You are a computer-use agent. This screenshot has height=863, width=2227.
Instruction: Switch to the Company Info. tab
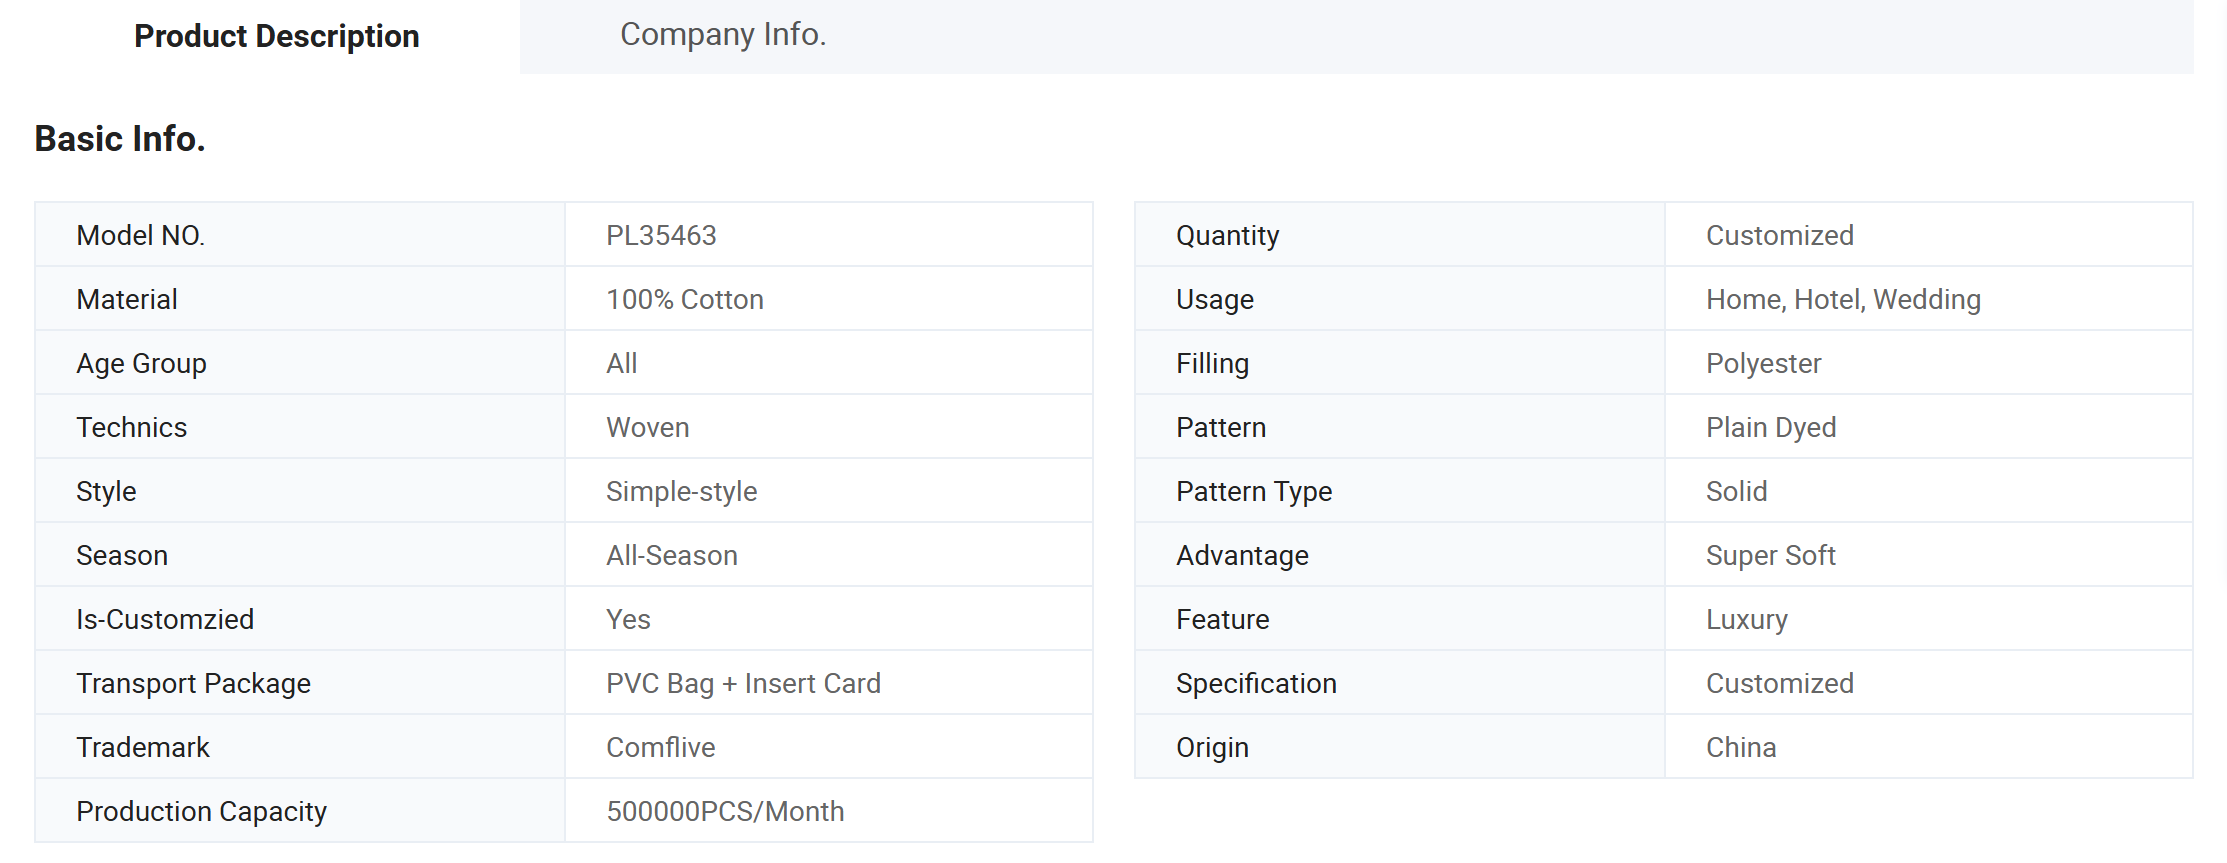coord(723,35)
